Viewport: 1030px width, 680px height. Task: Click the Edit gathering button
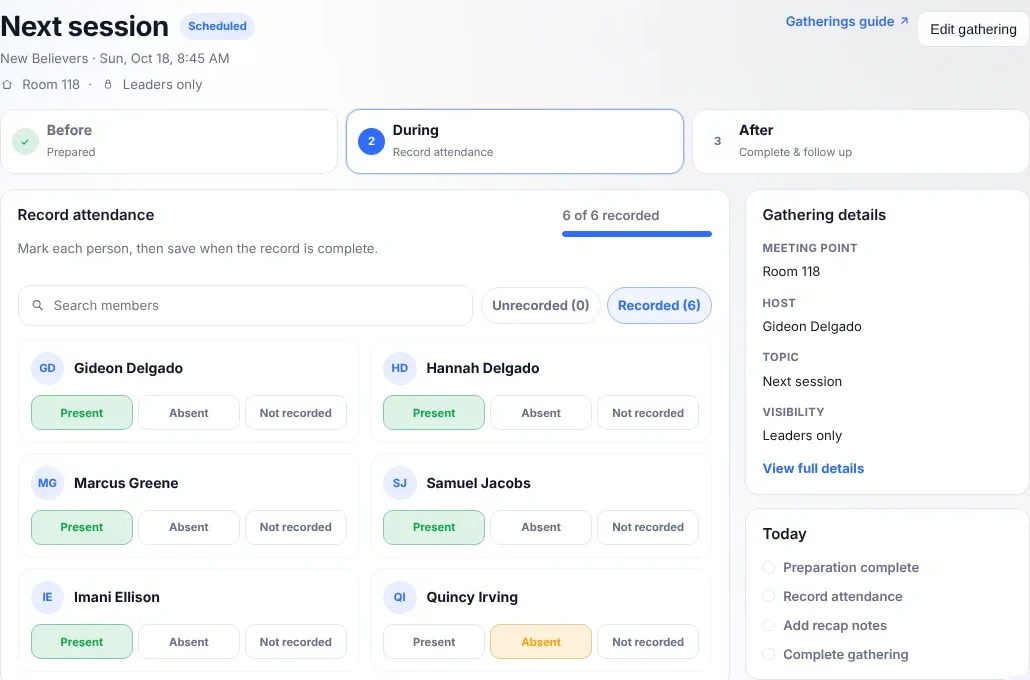pyautogui.click(x=973, y=30)
